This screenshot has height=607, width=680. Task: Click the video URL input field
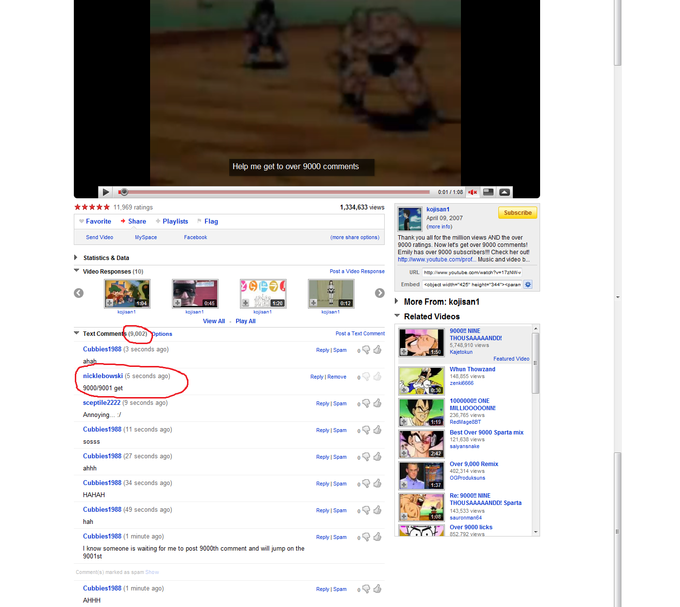(x=472, y=272)
